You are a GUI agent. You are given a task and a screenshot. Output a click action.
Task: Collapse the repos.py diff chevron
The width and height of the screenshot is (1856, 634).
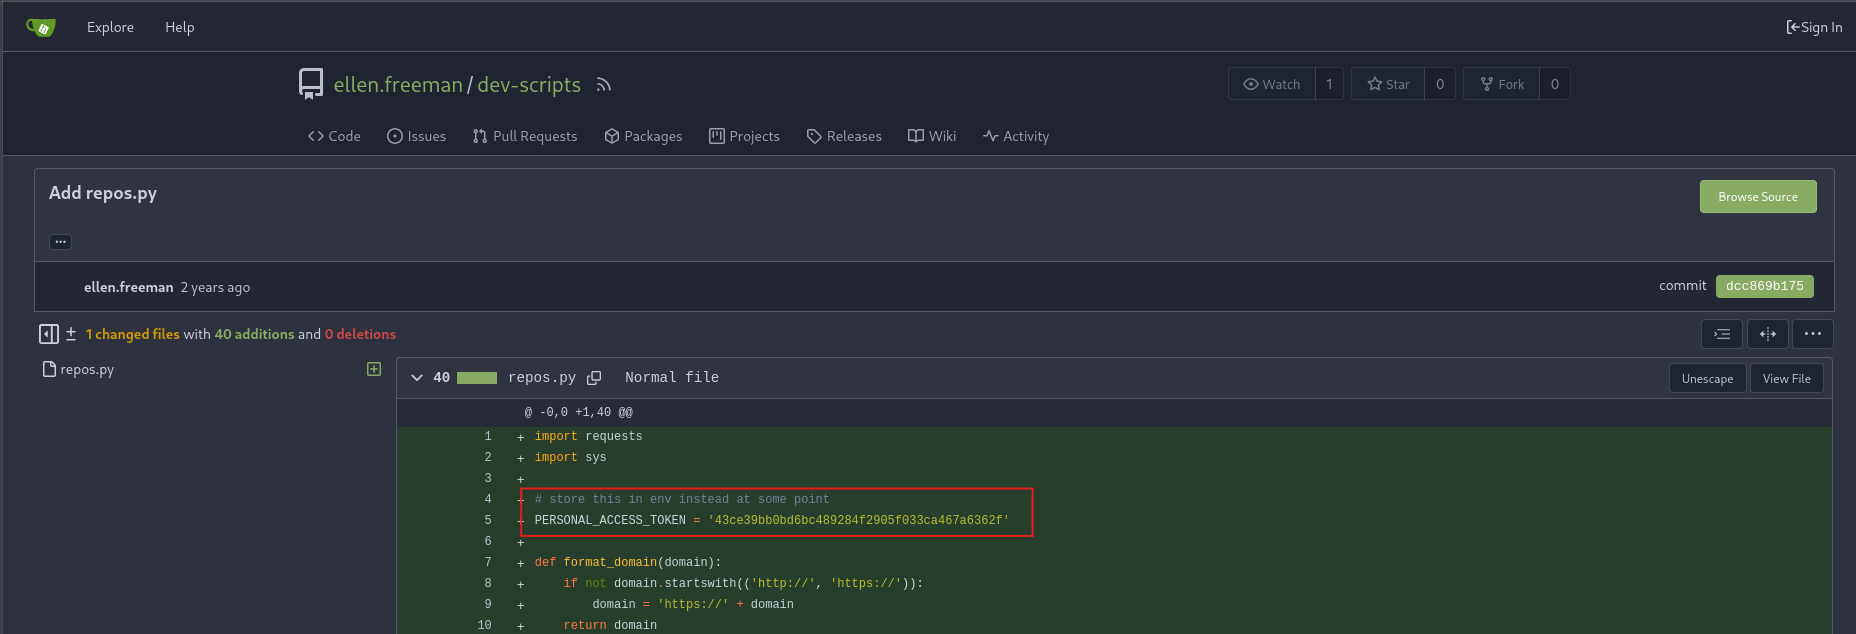[417, 378]
